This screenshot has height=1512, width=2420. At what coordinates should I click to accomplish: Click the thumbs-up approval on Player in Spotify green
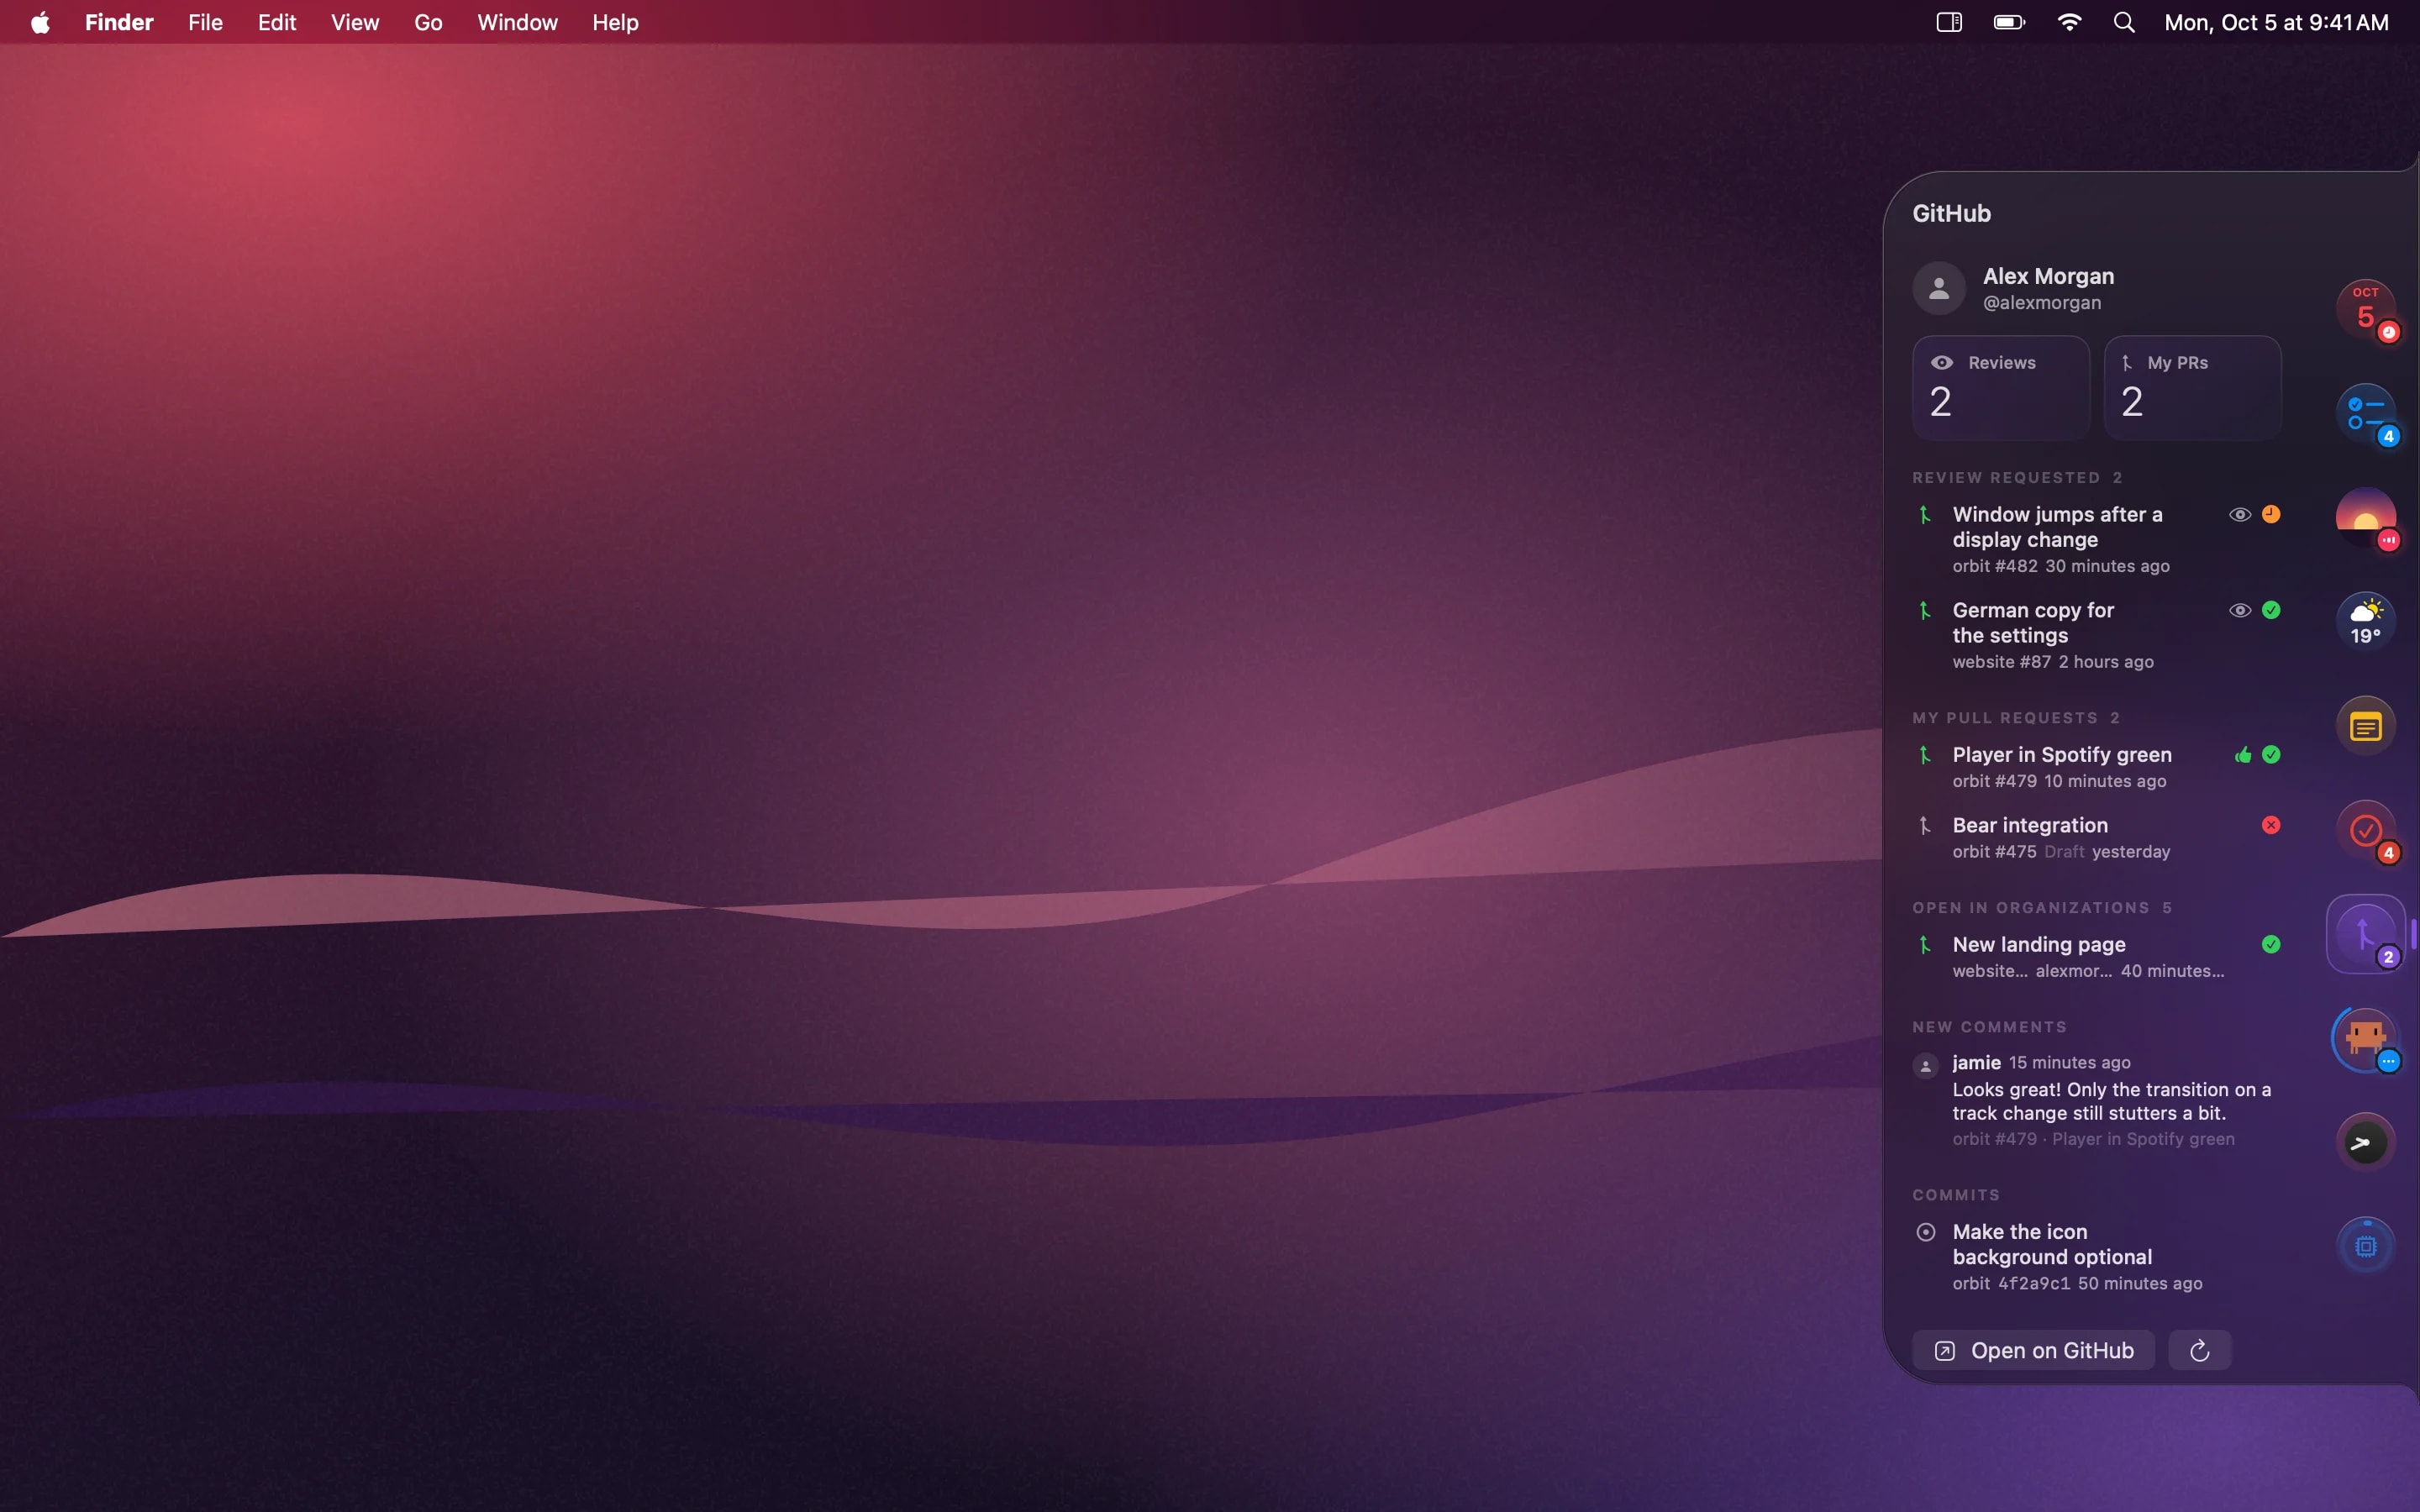pos(2243,755)
